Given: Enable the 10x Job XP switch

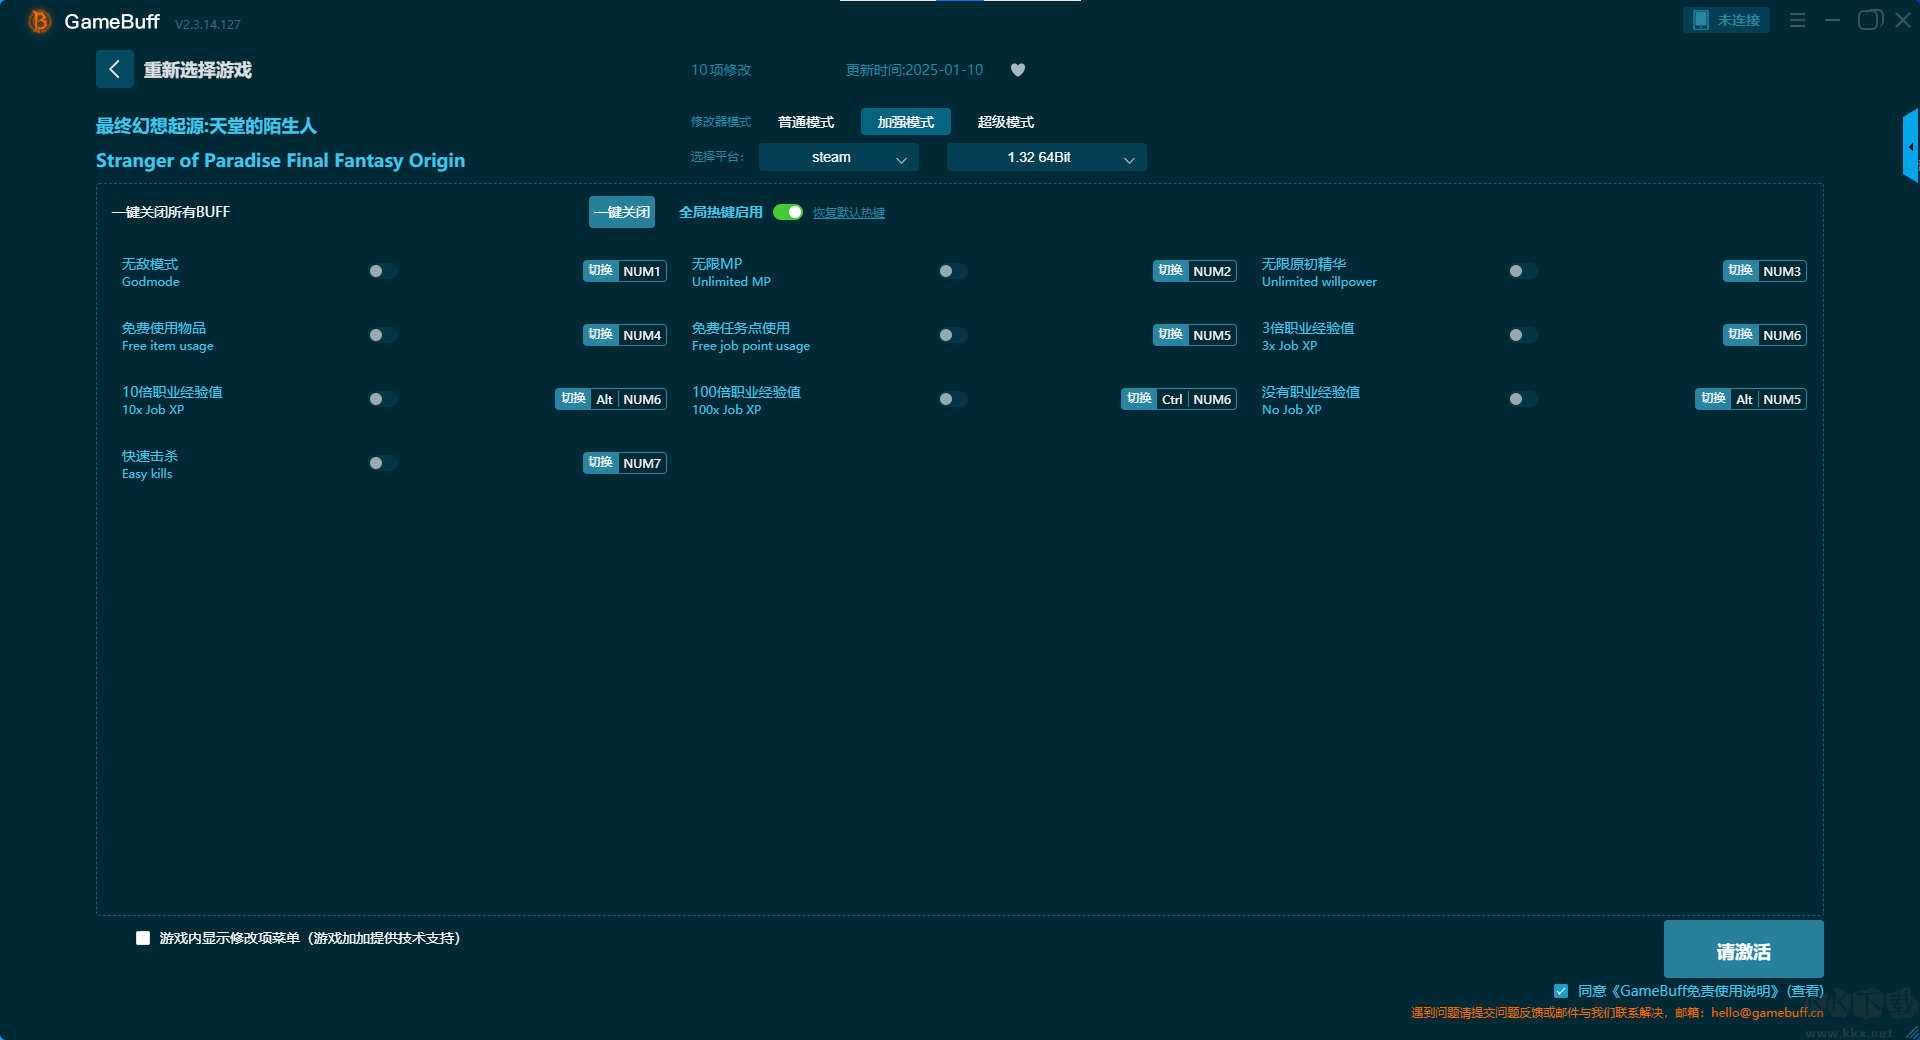Looking at the screenshot, I should [x=383, y=399].
